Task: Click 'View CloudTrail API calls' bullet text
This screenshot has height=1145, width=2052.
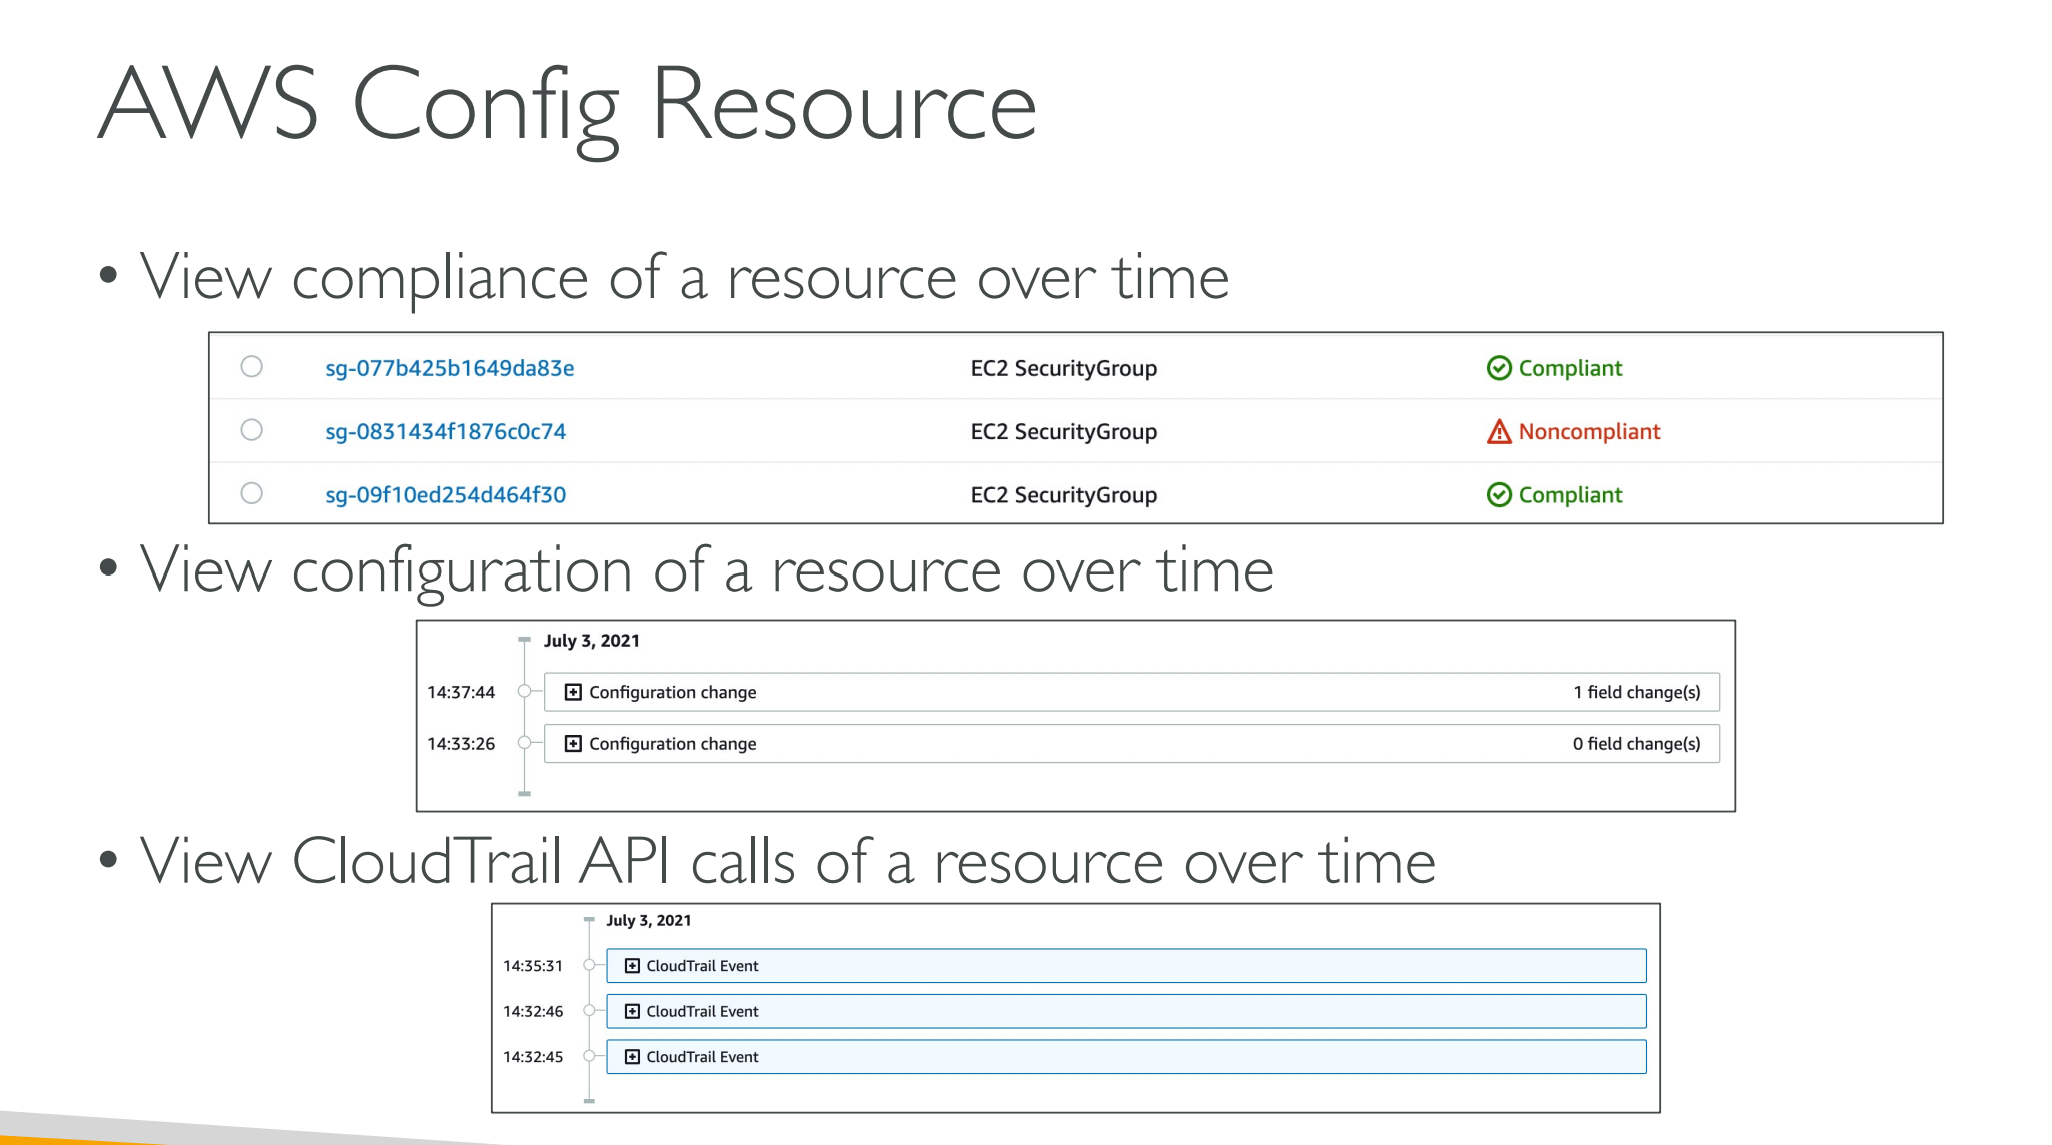Action: [788, 862]
